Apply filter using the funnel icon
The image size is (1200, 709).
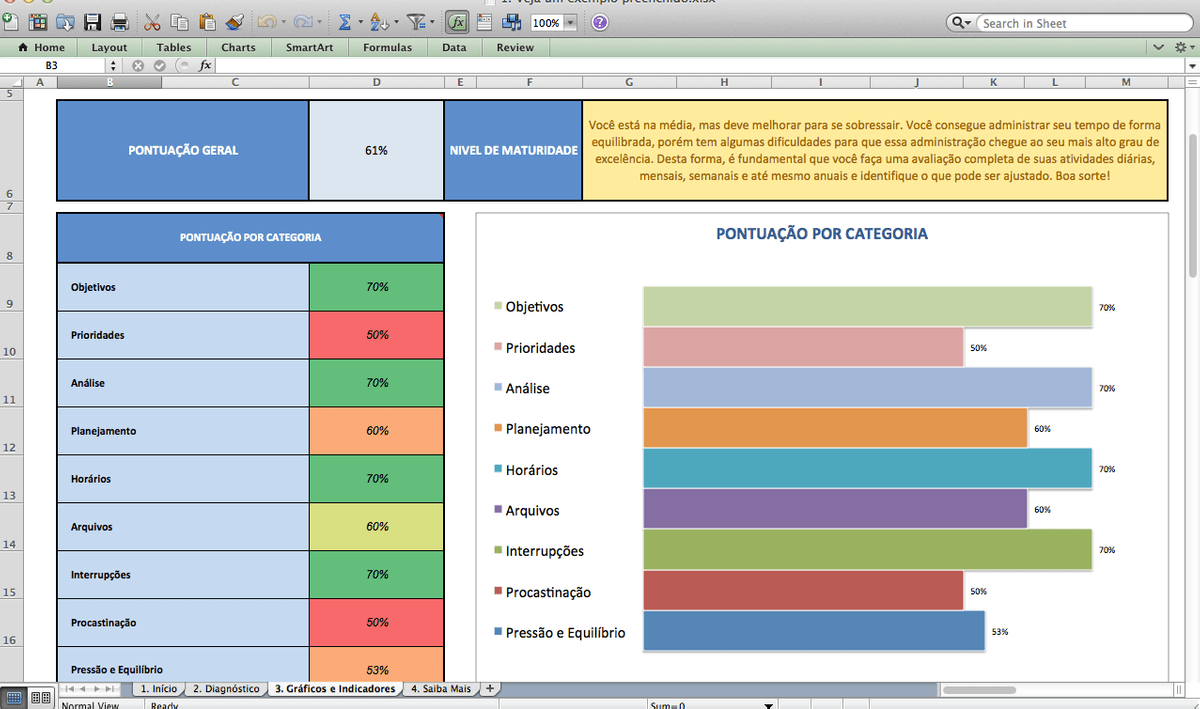[x=418, y=21]
